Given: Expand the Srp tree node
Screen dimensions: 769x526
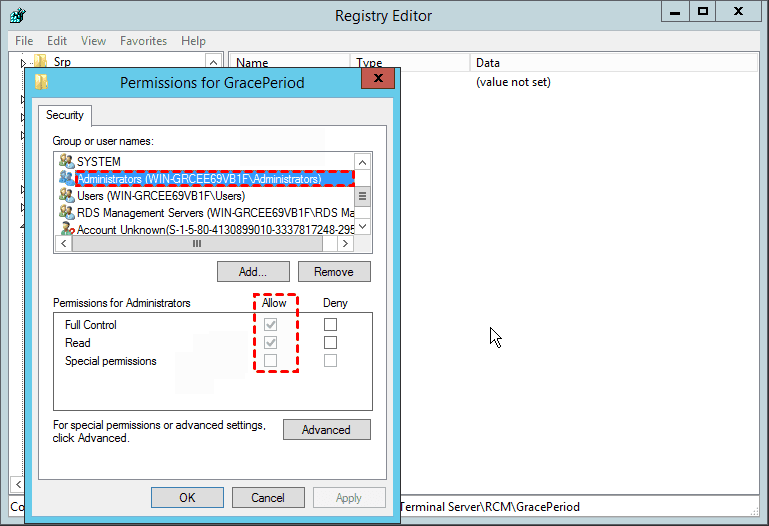Looking at the screenshot, I should 23,63.
